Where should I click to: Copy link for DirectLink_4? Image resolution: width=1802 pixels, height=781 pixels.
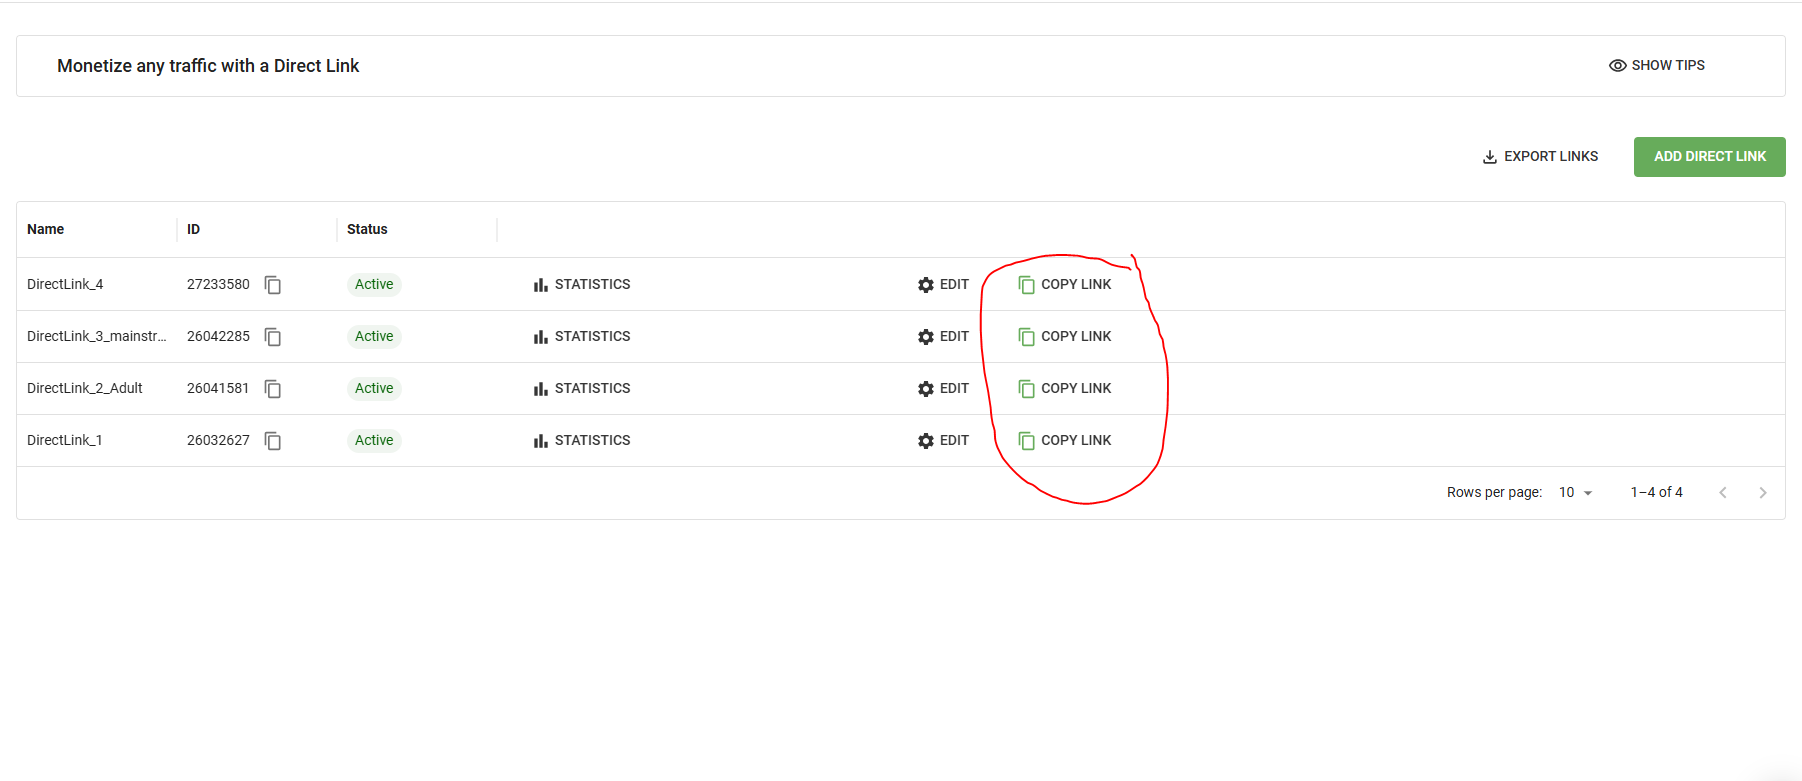pyautogui.click(x=1065, y=285)
